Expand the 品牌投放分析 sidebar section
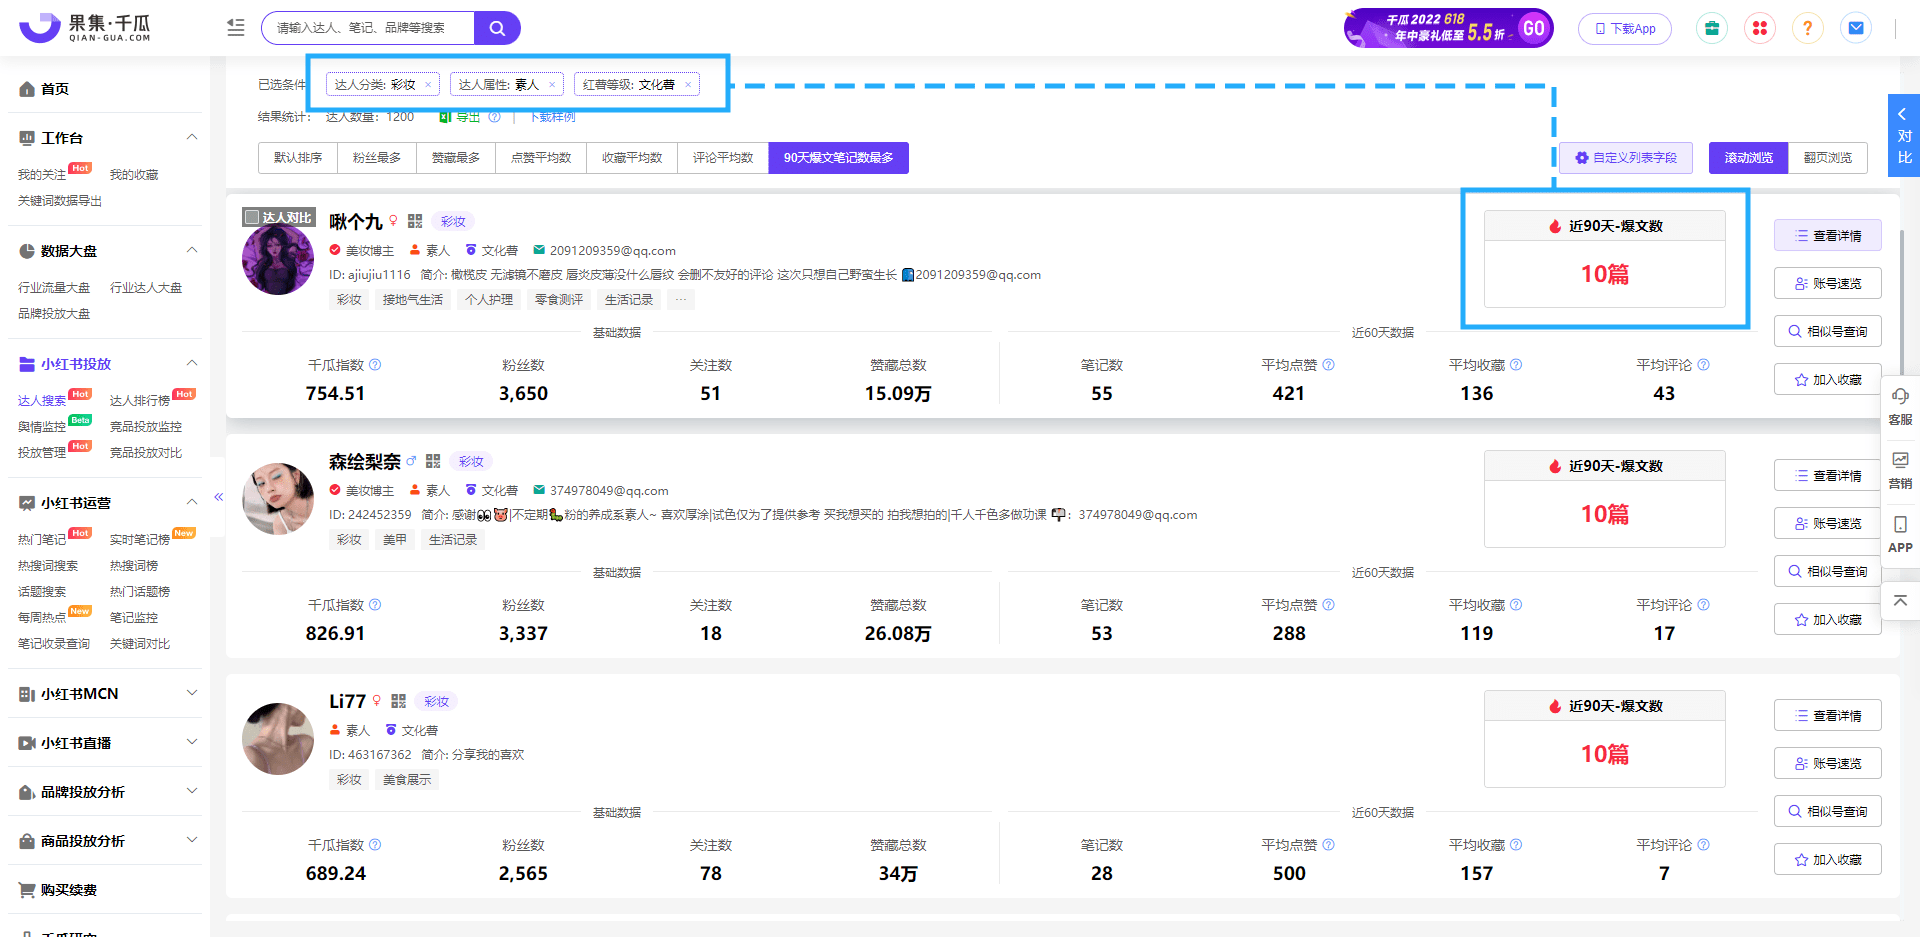The image size is (1920, 937). click(192, 791)
